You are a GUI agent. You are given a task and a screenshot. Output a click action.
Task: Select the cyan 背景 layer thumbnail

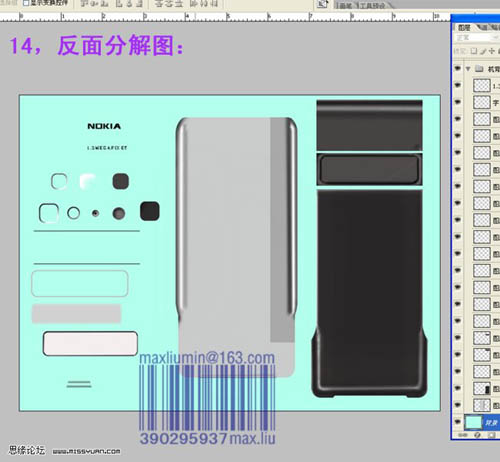point(473,422)
